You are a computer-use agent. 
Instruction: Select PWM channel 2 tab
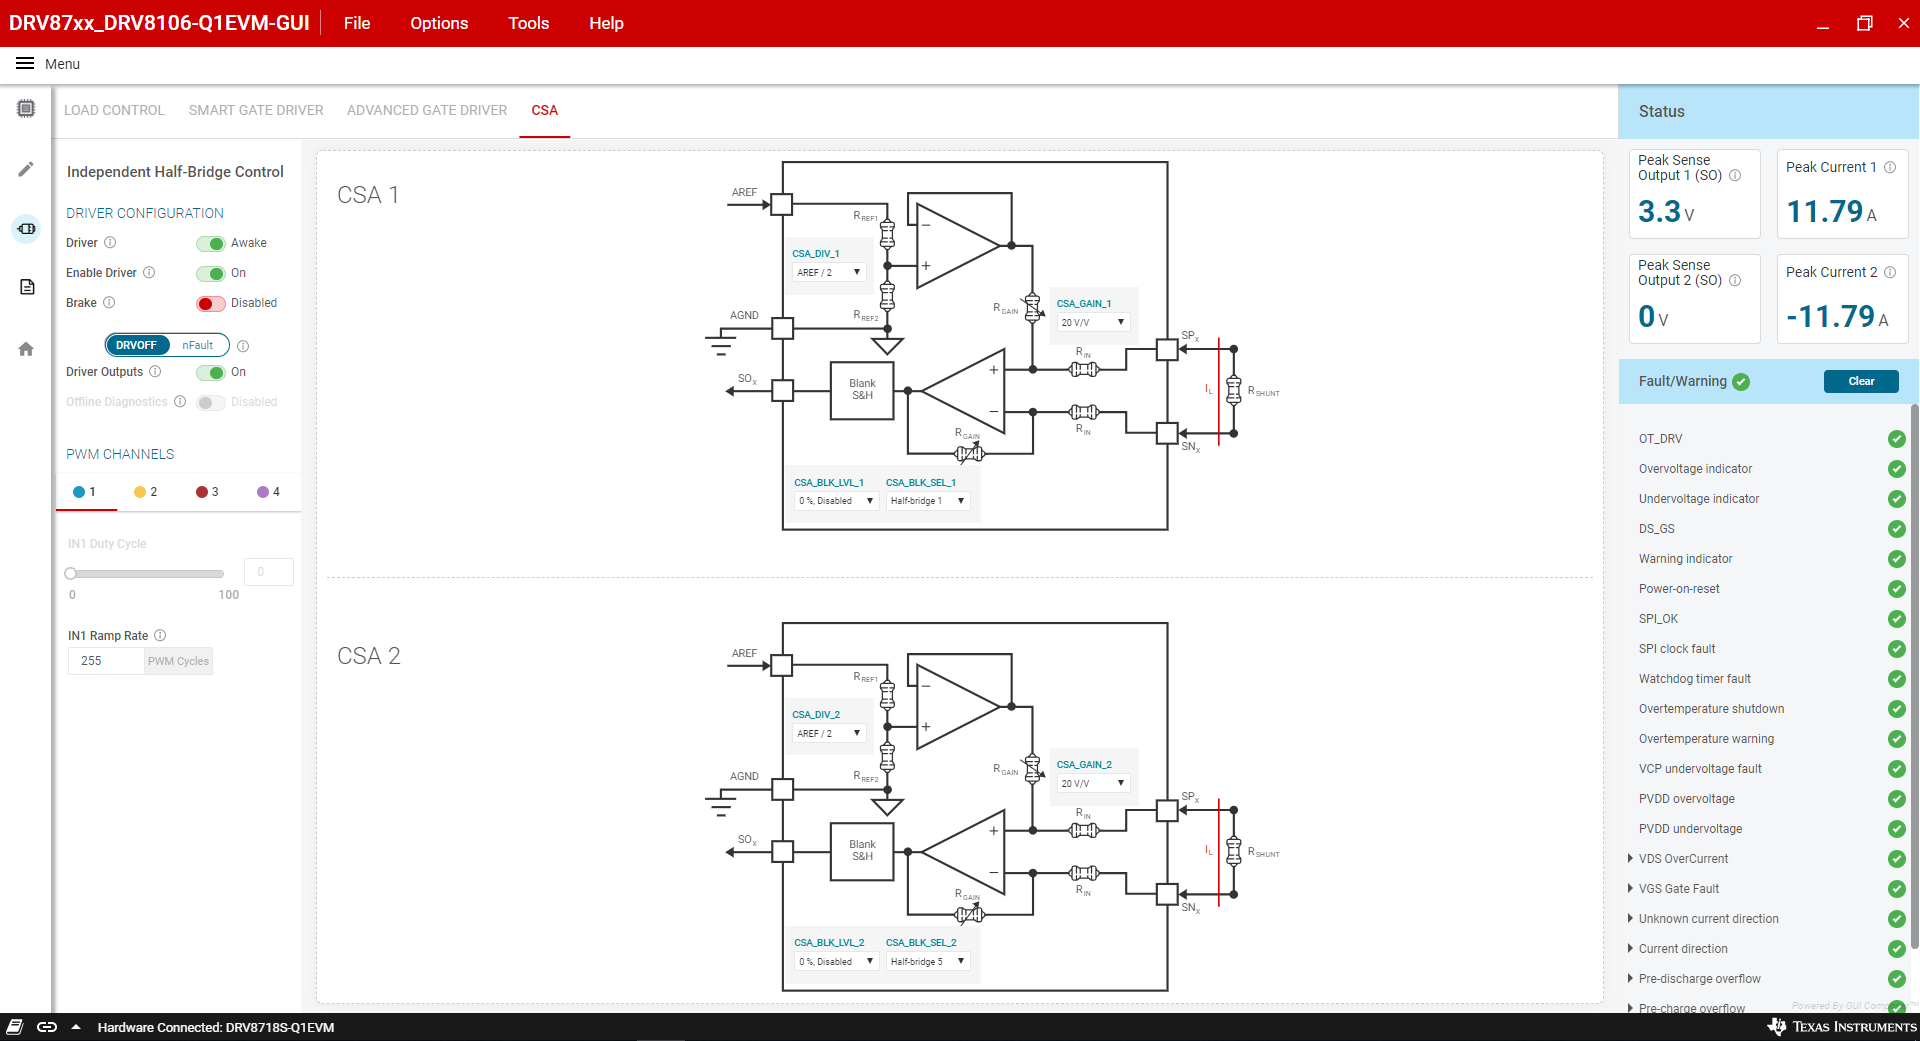(146, 492)
